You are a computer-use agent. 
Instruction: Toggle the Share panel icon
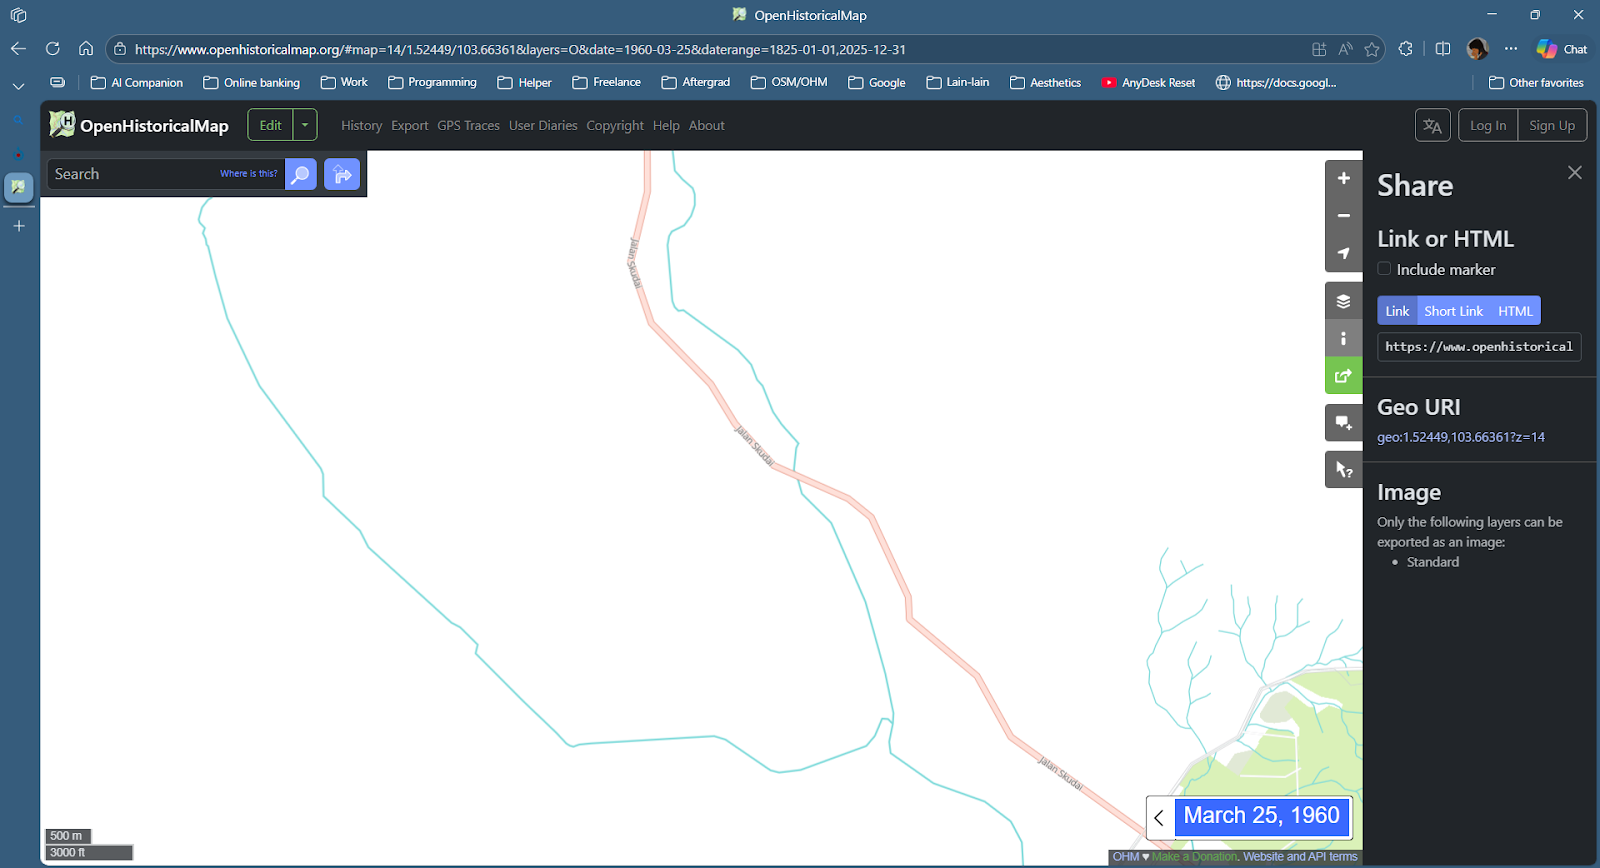1343,376
